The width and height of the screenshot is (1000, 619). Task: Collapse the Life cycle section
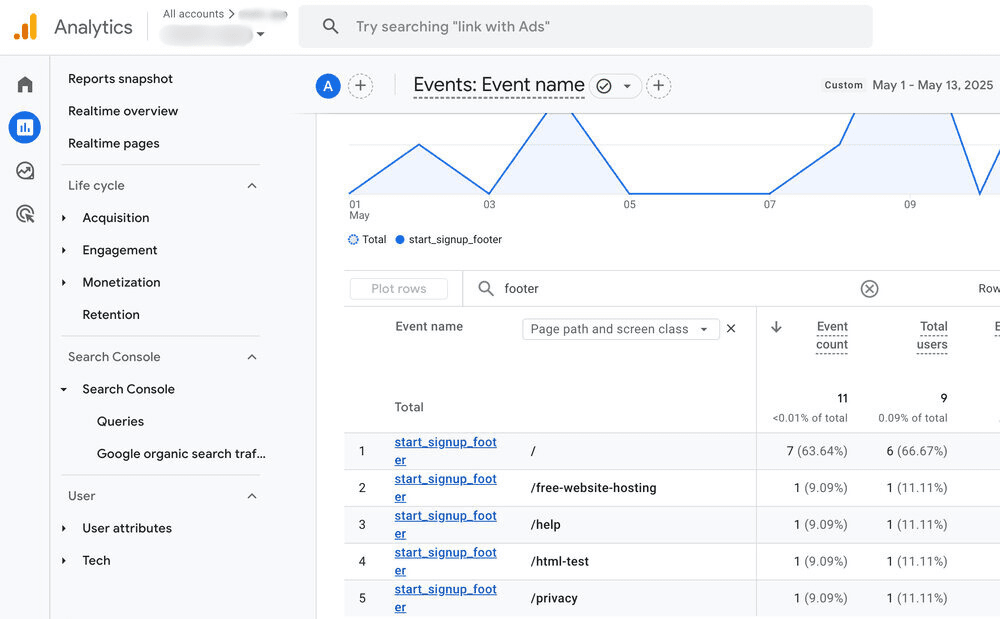tap(252, 186)
